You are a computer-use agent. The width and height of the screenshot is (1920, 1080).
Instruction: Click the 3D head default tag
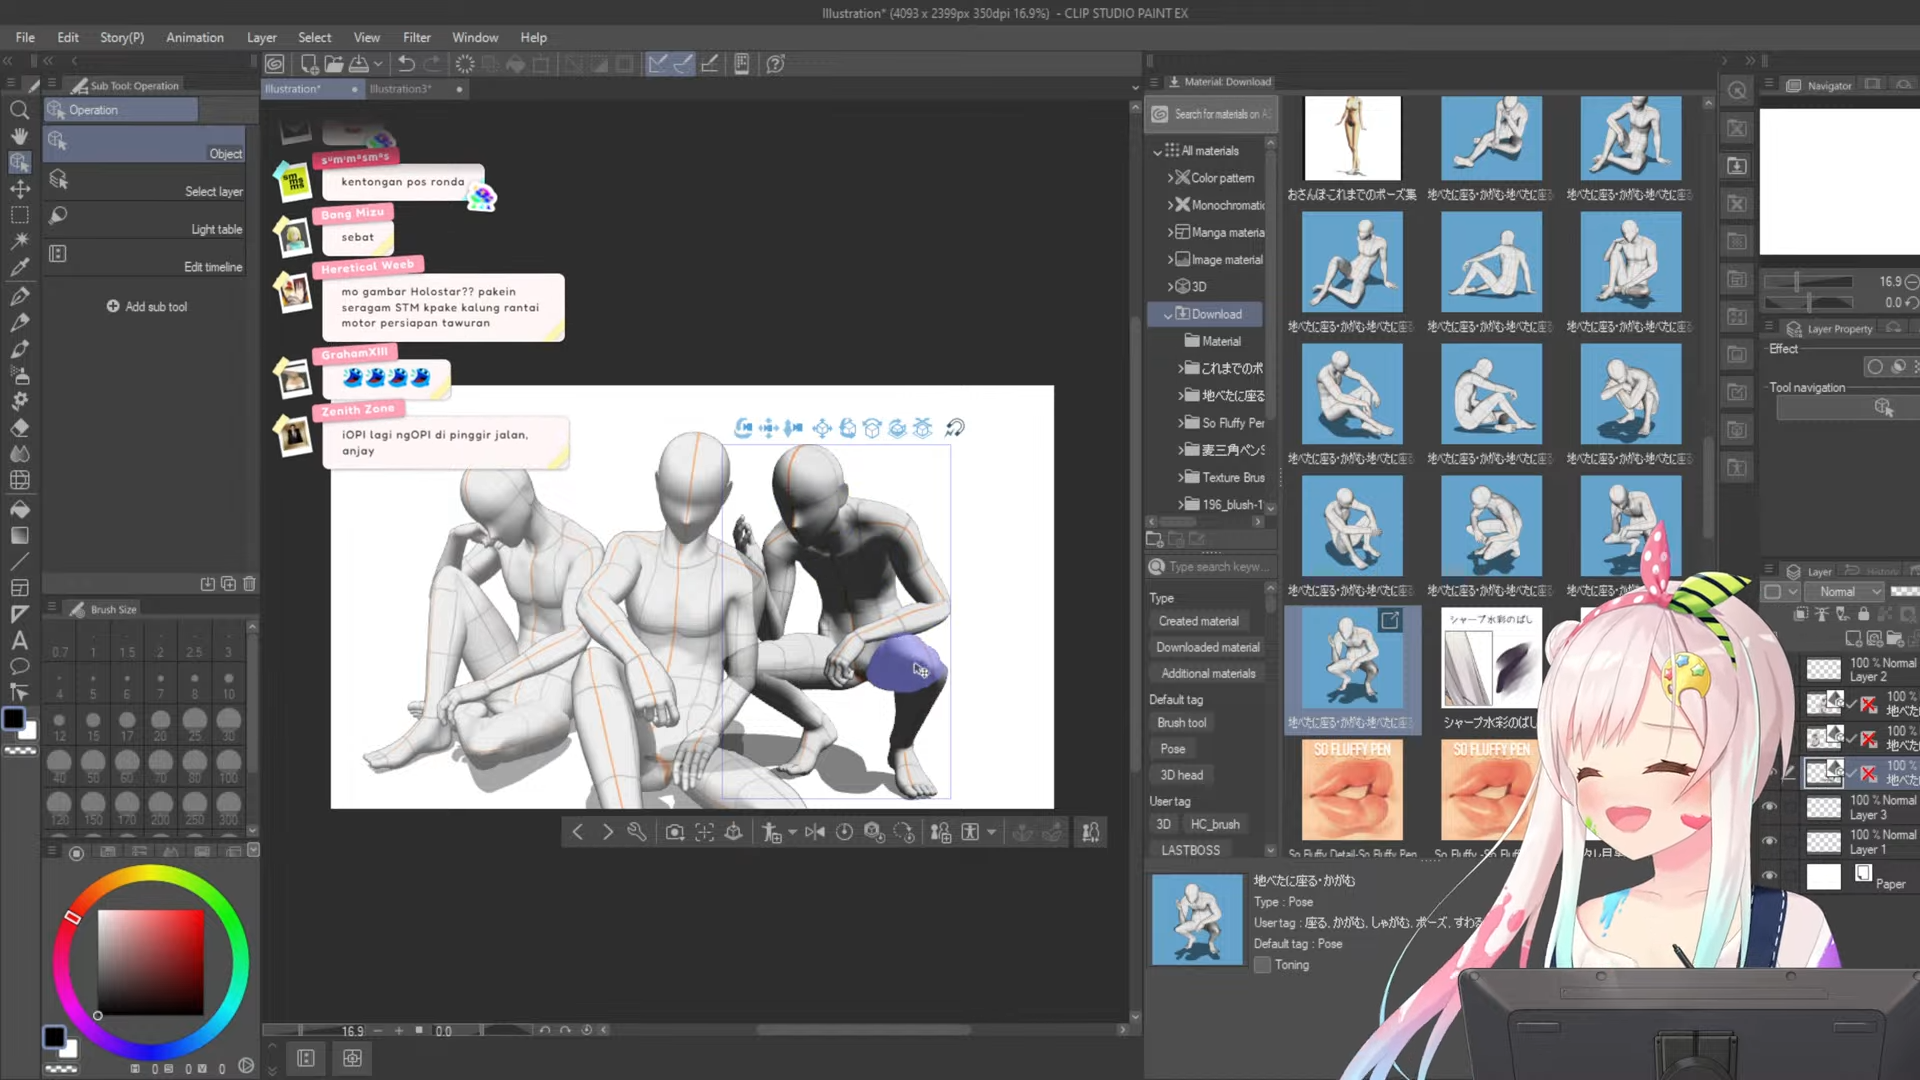[x=1181, y=775]
